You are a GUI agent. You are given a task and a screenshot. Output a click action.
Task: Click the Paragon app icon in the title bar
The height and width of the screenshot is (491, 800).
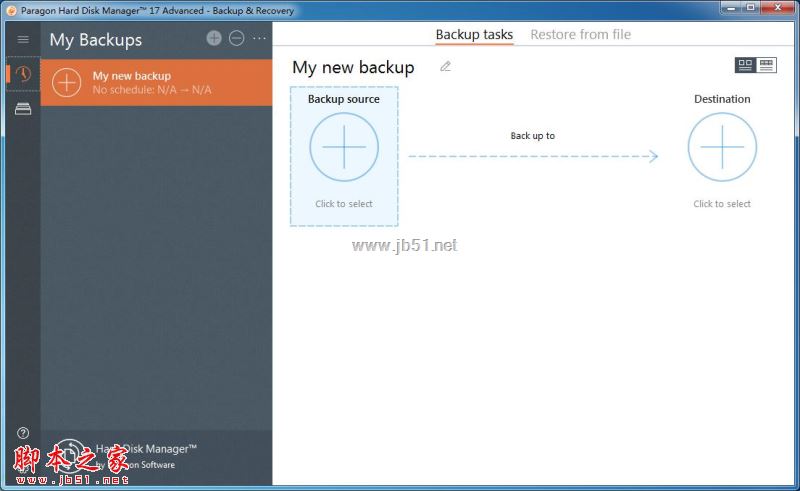[x=11, y=10]
